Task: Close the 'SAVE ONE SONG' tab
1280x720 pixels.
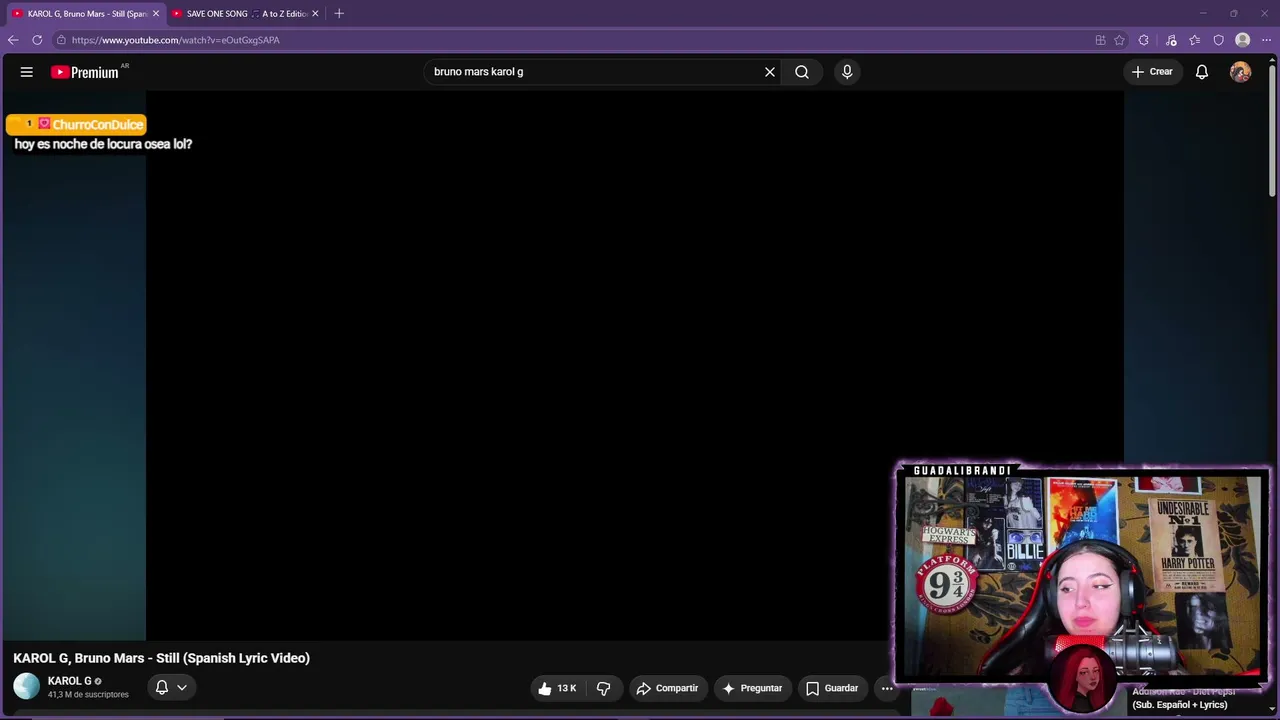Action: coord(315,14)
